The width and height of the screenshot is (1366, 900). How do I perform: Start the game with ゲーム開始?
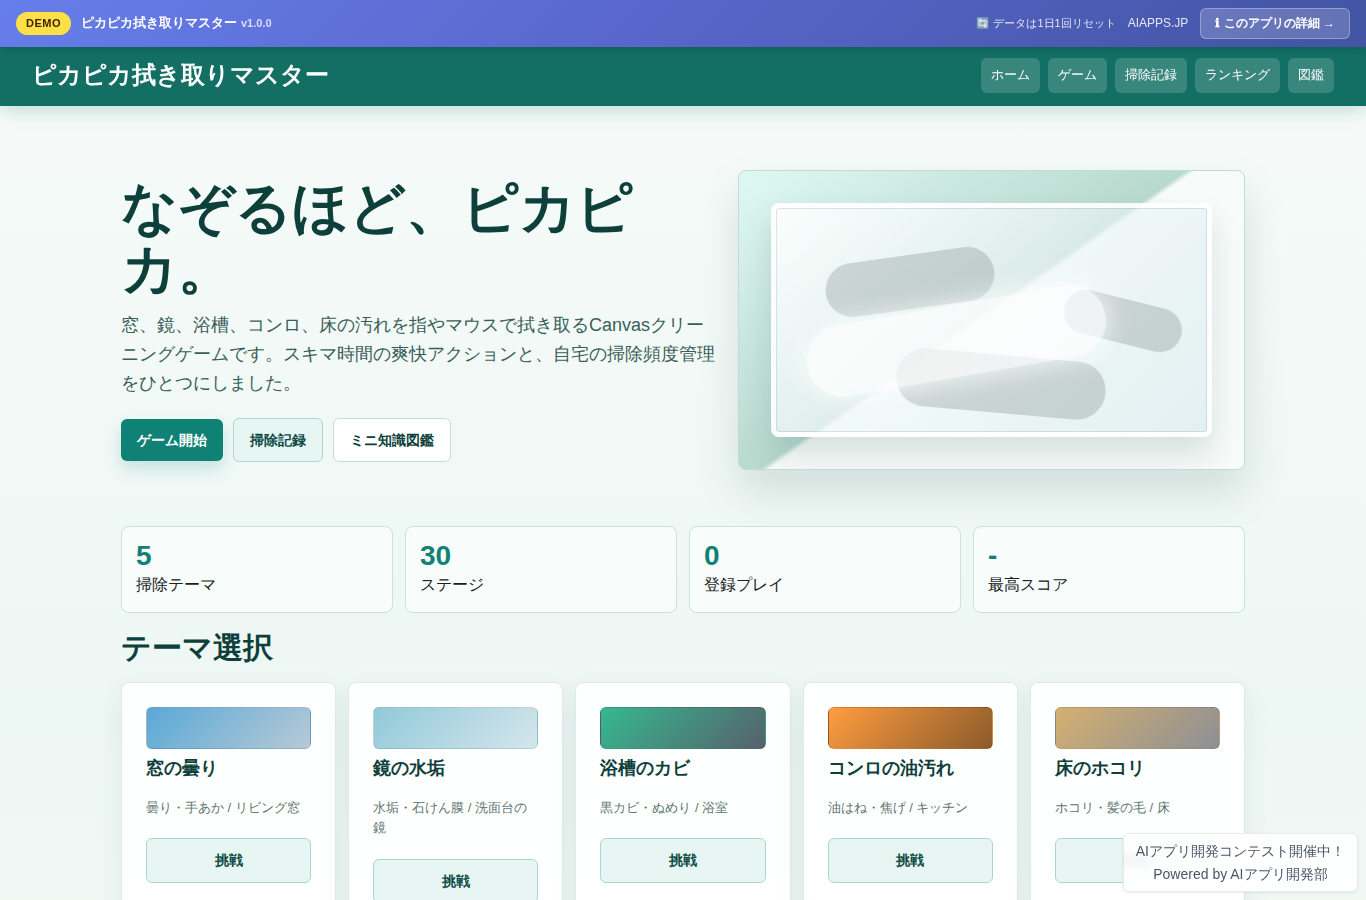click(172, 440)
